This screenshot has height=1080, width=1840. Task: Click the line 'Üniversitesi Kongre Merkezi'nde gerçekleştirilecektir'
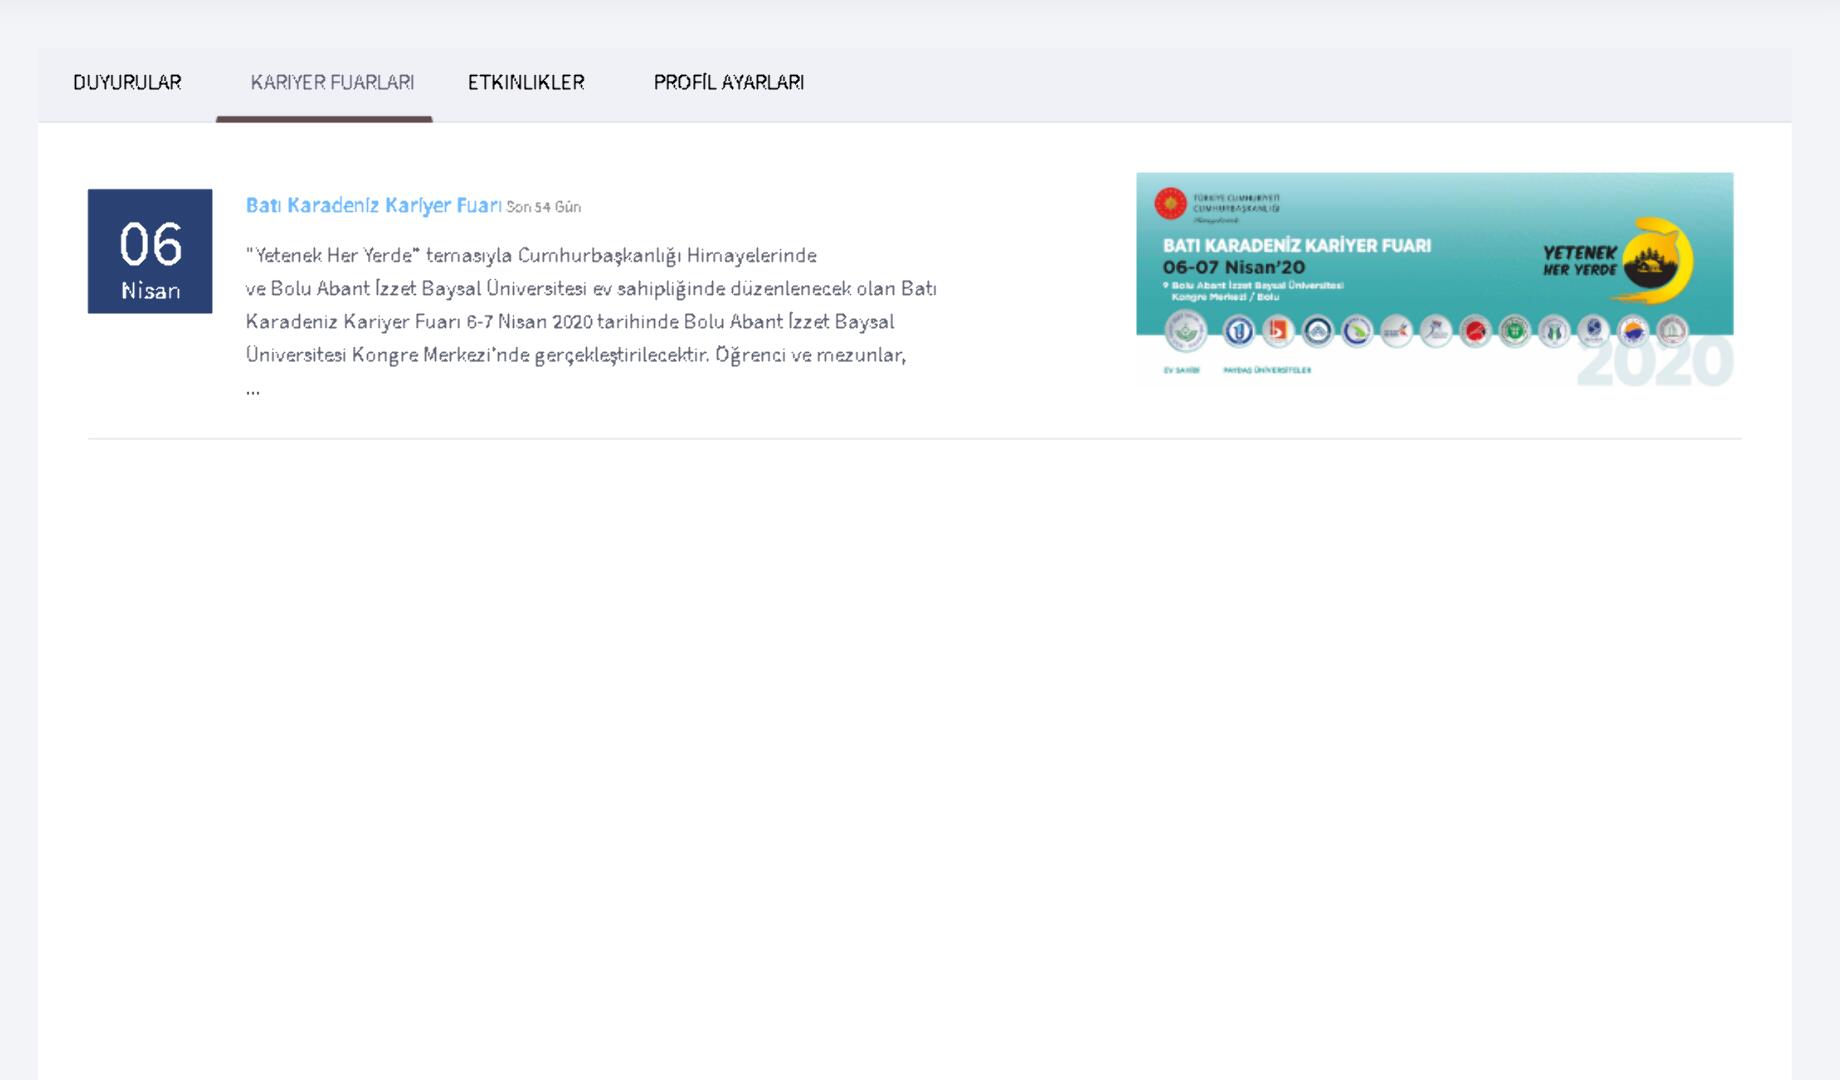pos(576,354)
